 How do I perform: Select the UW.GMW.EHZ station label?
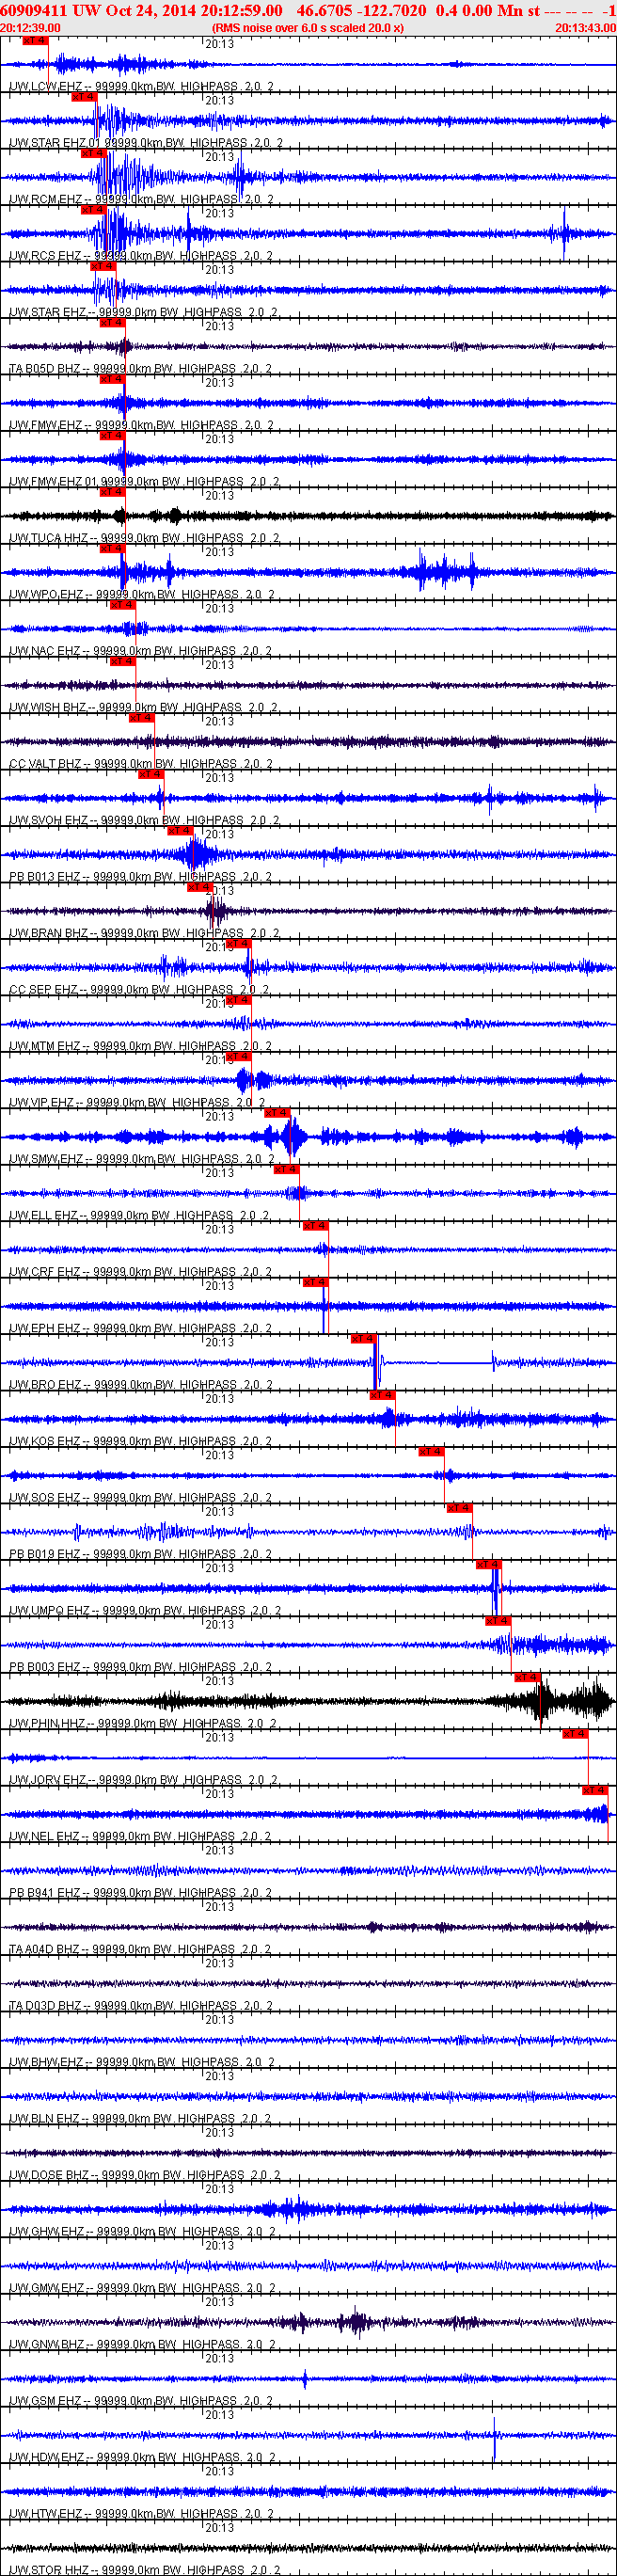click(x=143, y=2288)
